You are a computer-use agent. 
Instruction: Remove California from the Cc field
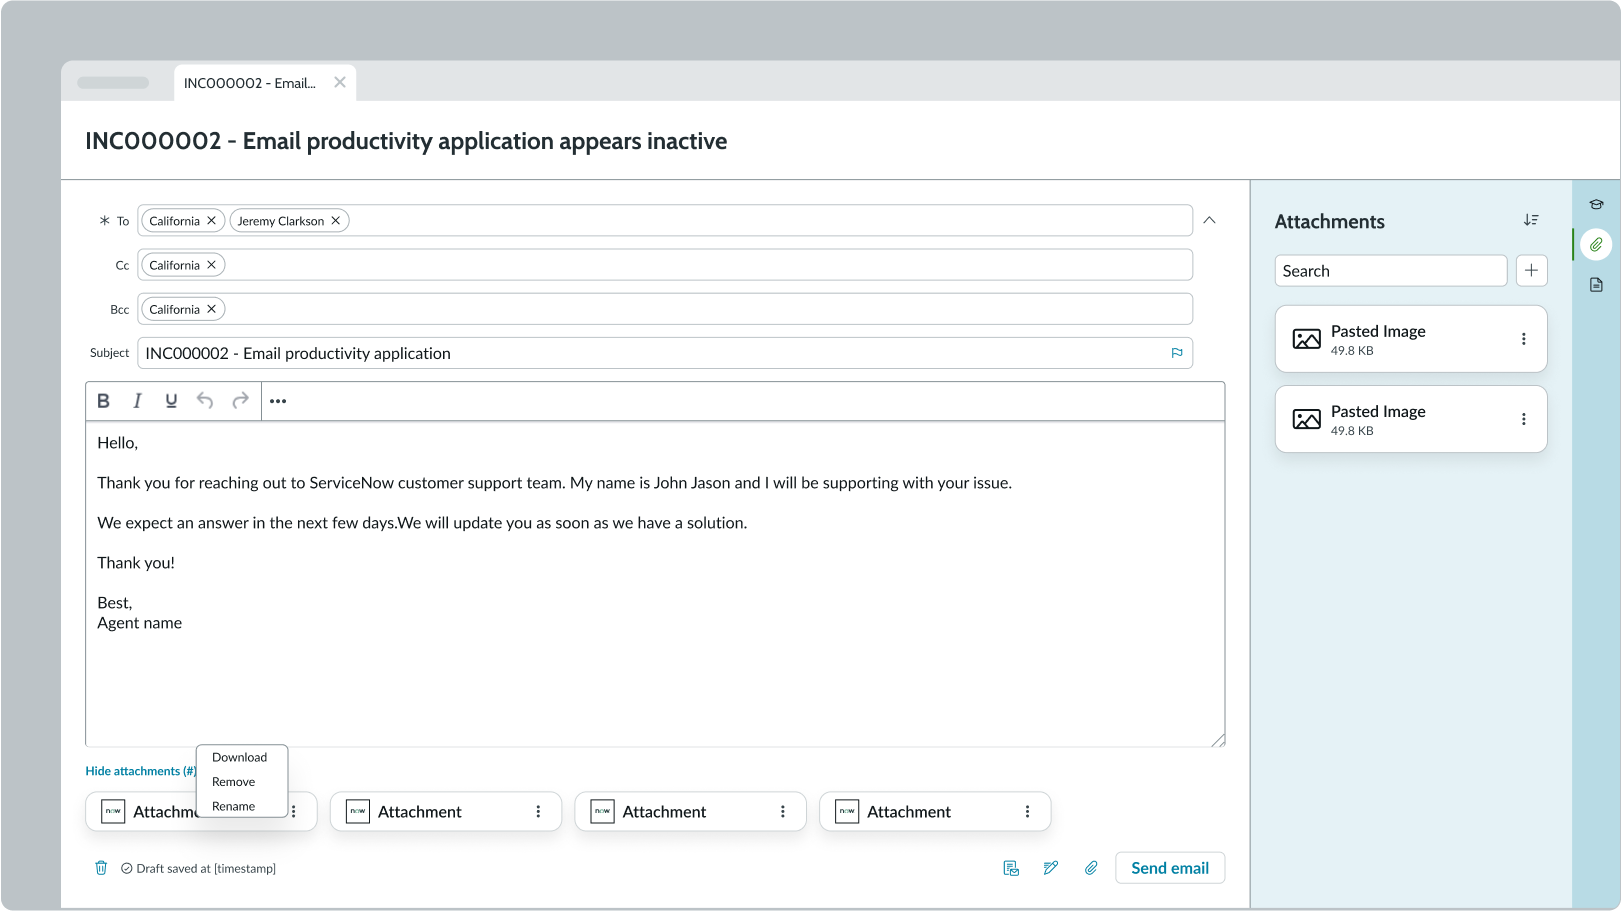click(211, 265)
